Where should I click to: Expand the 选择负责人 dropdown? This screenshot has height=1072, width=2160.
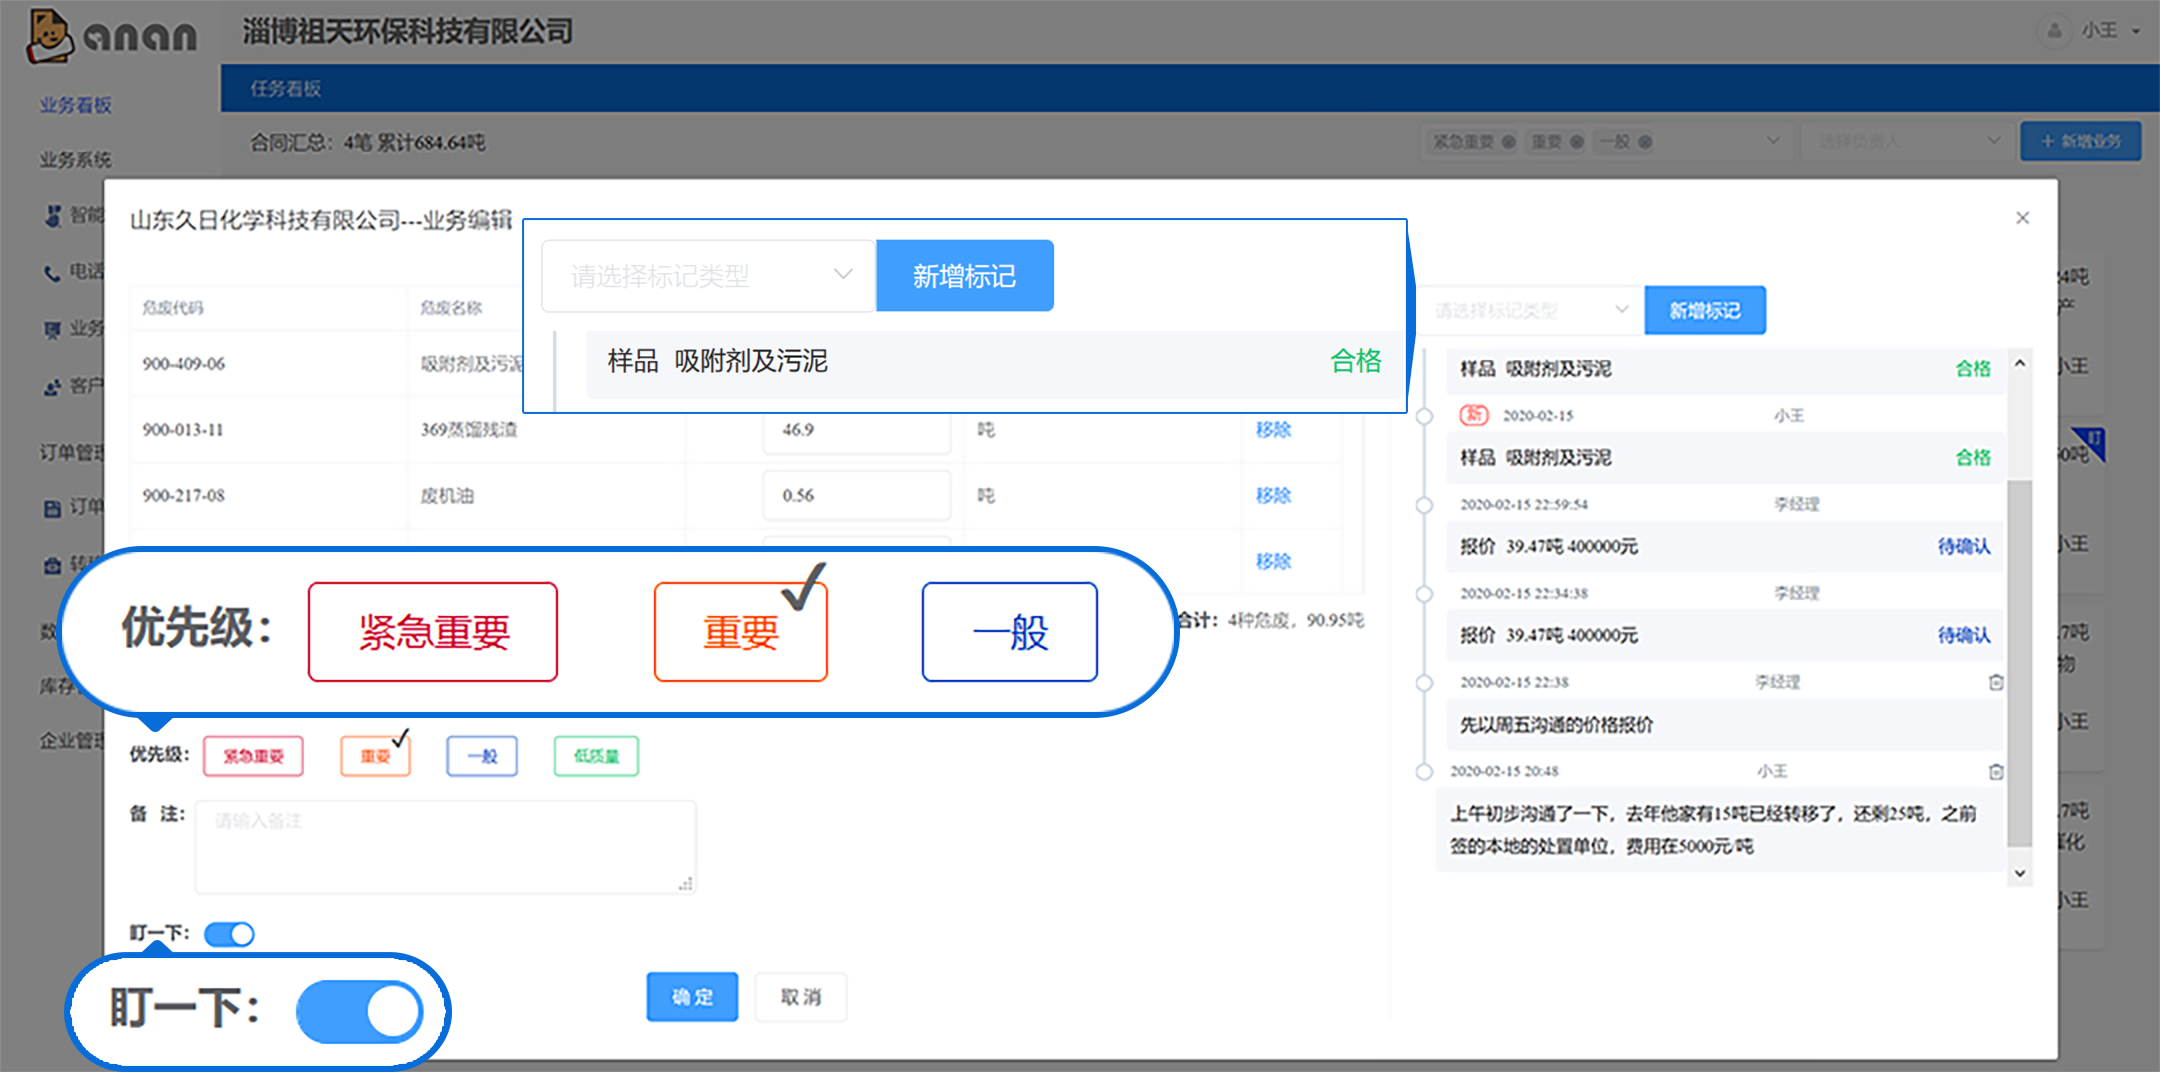[1905, 142]
